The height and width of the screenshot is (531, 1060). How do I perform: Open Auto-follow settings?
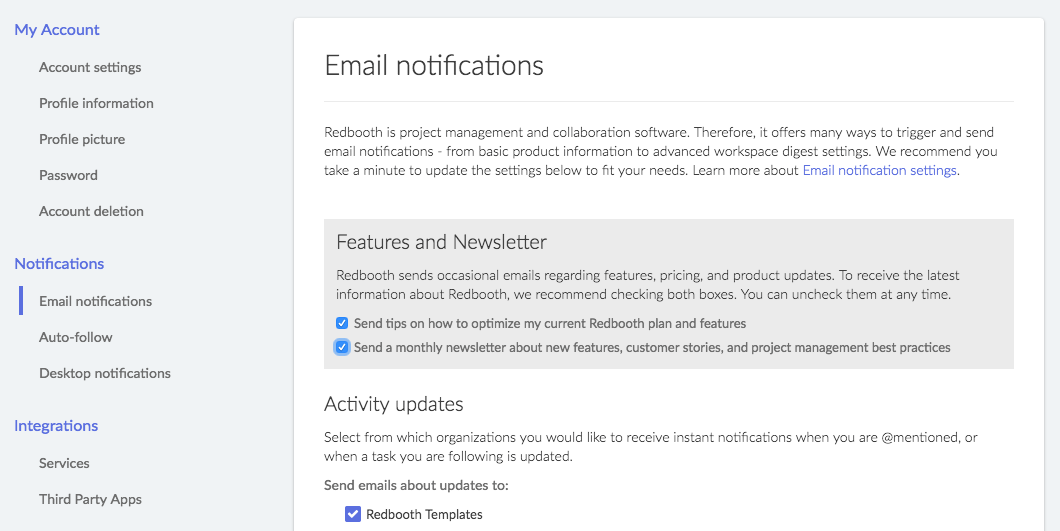click(x=76, y=337)
